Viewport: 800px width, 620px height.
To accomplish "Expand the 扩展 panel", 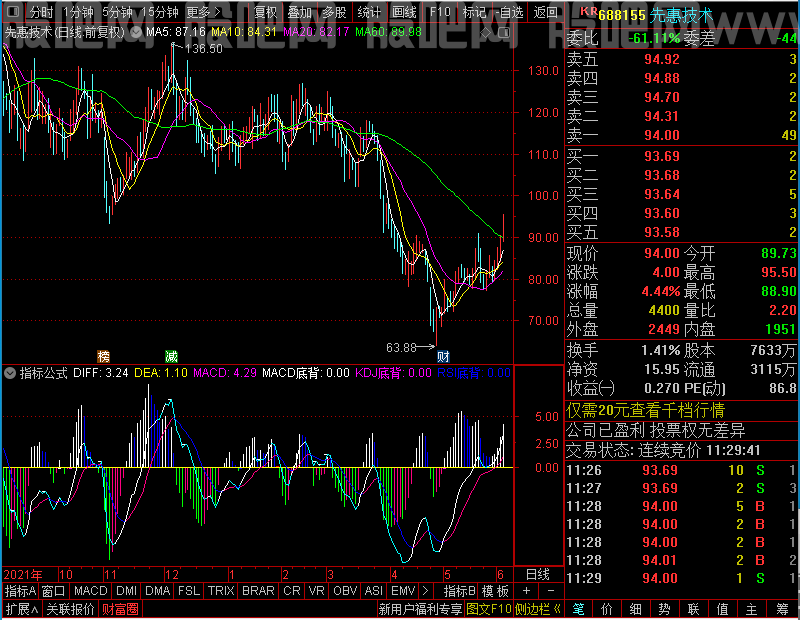I will pos(22,609).
